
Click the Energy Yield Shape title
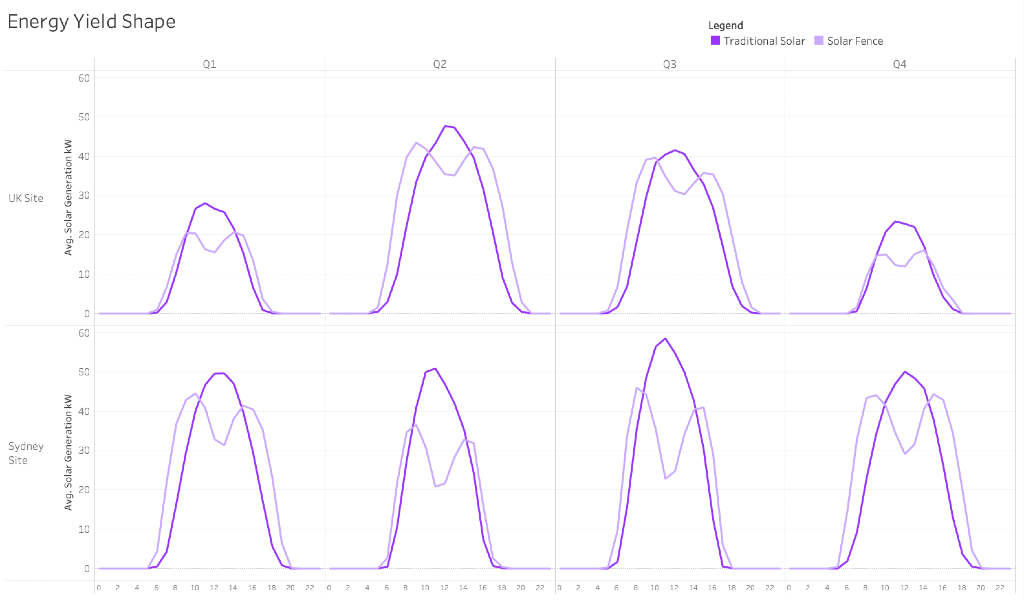pos(91,21)
